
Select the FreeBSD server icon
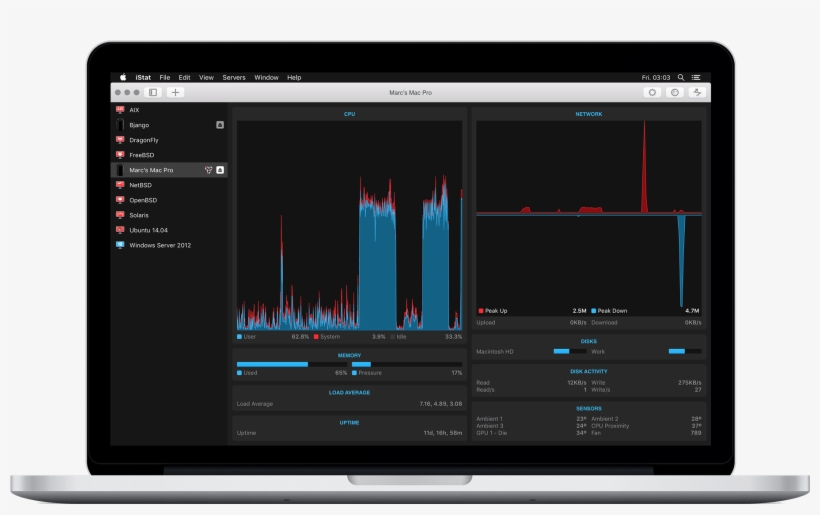(x=120, y=155)
